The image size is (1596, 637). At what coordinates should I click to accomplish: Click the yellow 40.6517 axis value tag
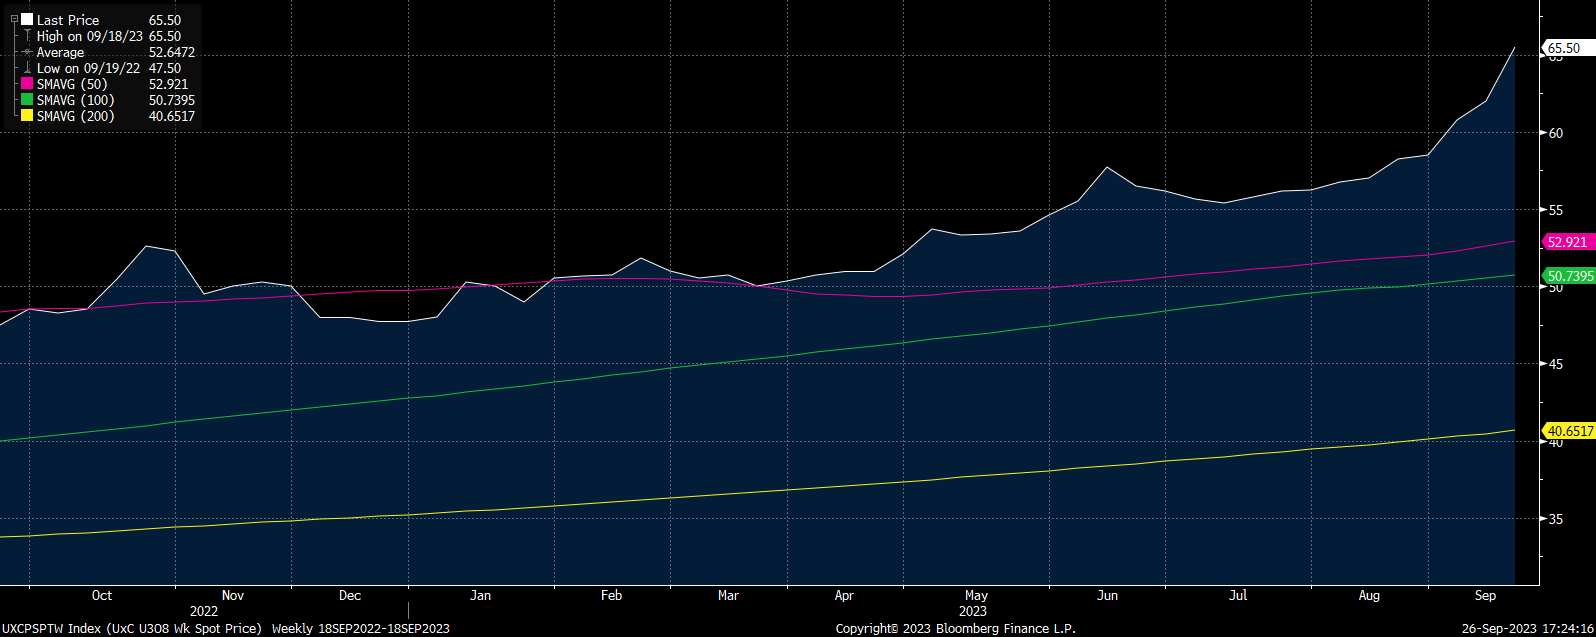coord(1570,431)
